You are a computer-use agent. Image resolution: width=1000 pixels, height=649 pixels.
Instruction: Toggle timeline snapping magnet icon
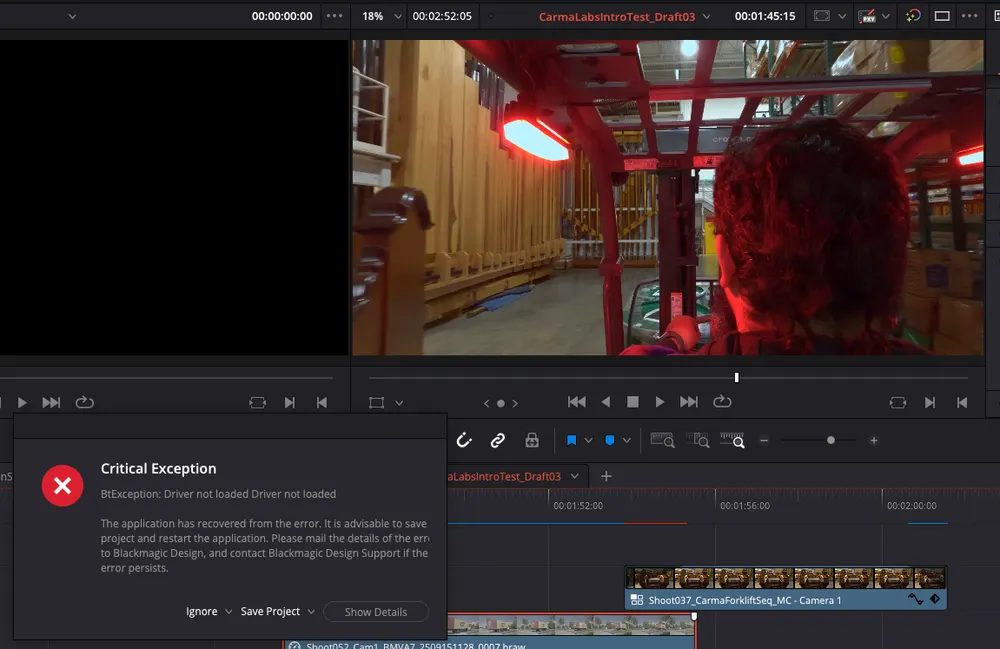pos(464,440)
